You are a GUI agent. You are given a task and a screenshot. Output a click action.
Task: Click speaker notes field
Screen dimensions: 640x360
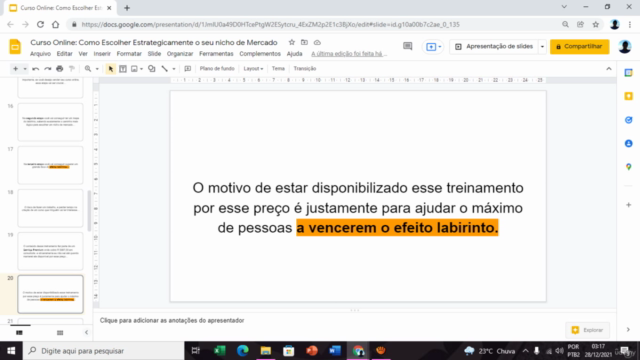[355, 321]
